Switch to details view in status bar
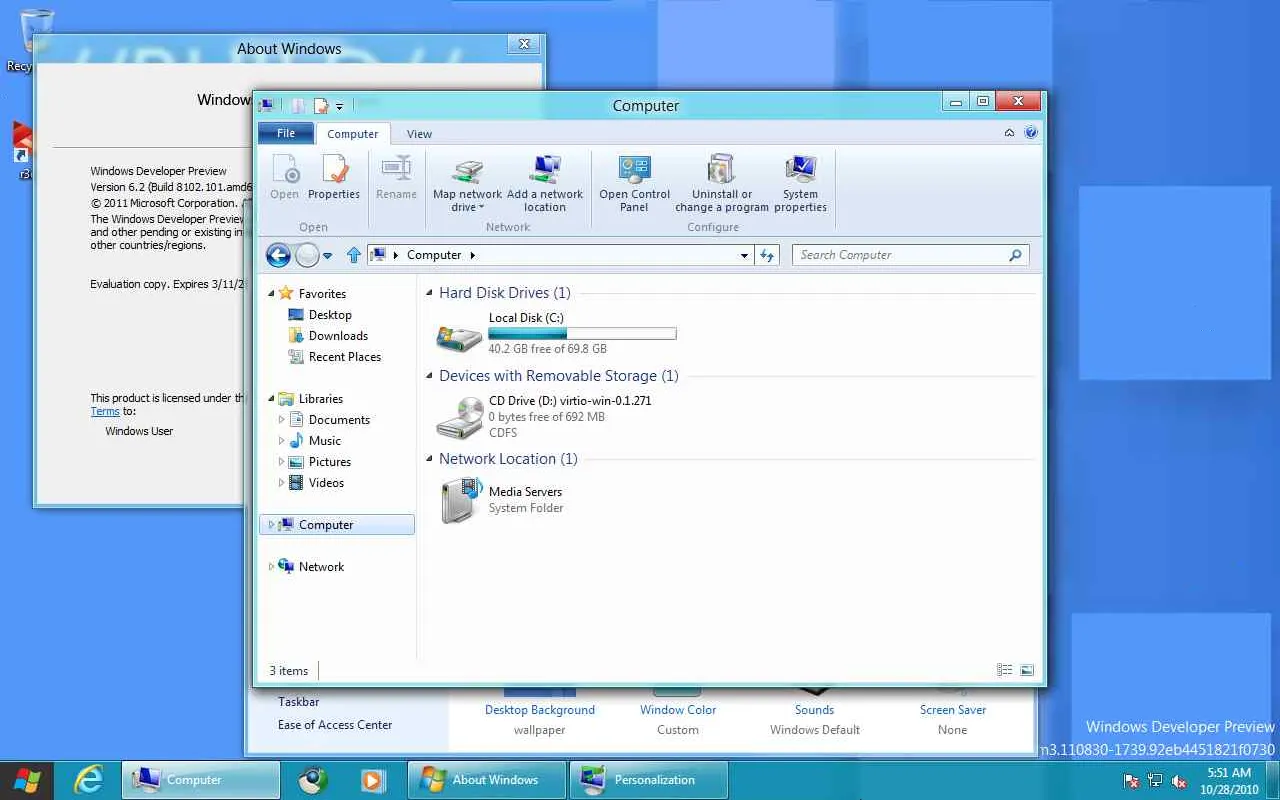Screen dimensions: 1280x800 1005,670
